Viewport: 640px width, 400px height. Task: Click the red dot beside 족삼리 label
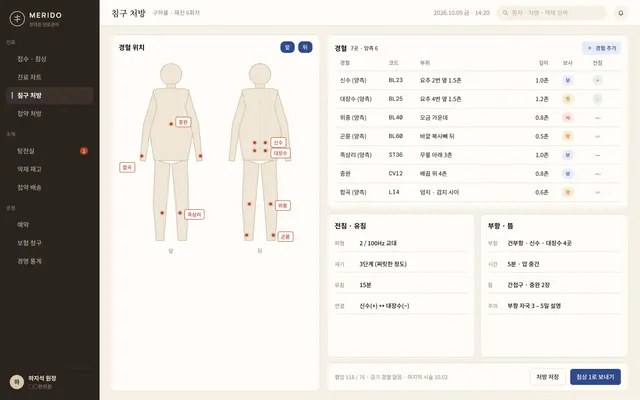pos(180,213)
